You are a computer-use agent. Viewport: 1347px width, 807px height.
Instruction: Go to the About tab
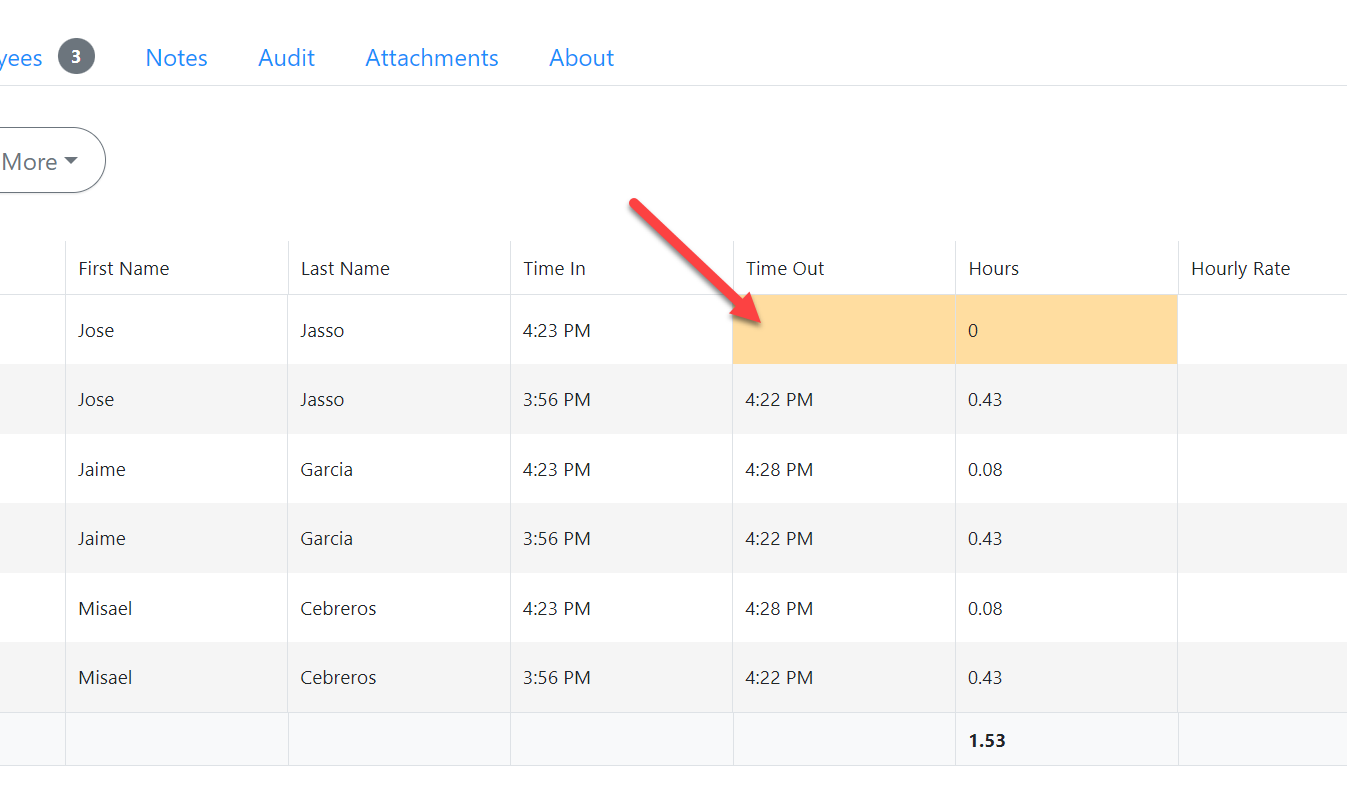581,58
